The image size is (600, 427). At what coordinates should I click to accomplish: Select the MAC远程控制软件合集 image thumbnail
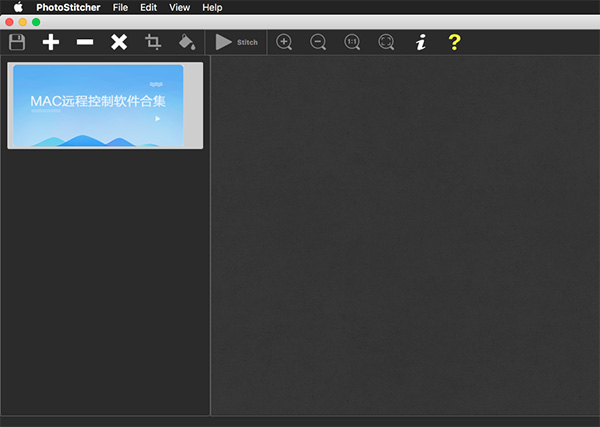(105, 106)
